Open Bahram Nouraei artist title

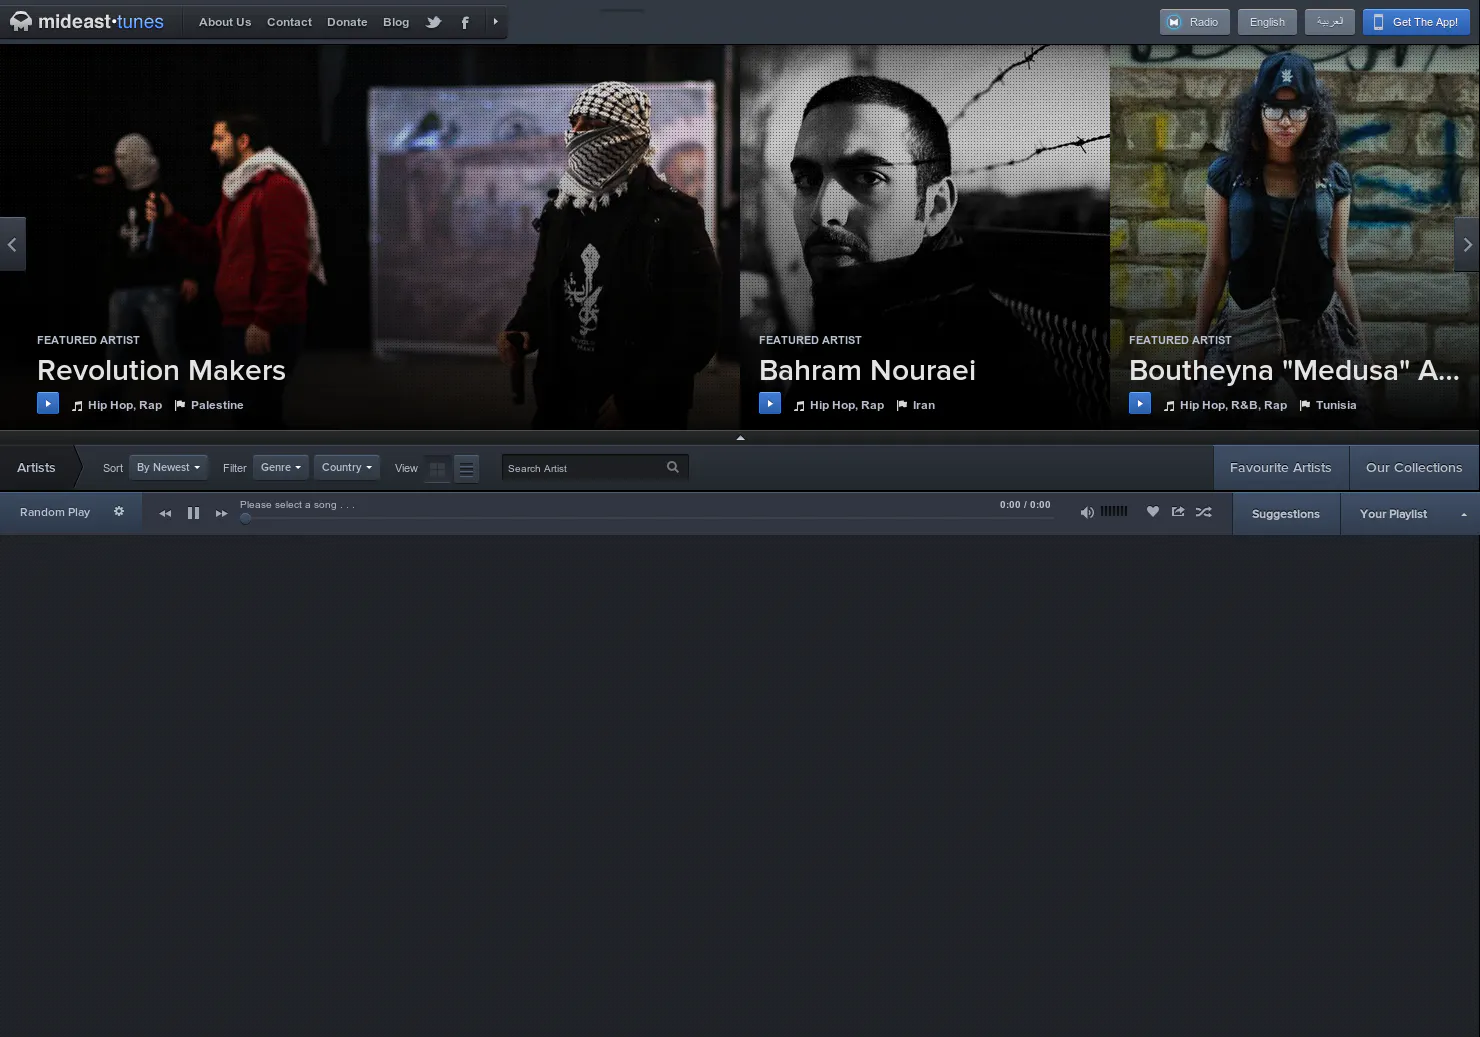click(x=867, y=370)
